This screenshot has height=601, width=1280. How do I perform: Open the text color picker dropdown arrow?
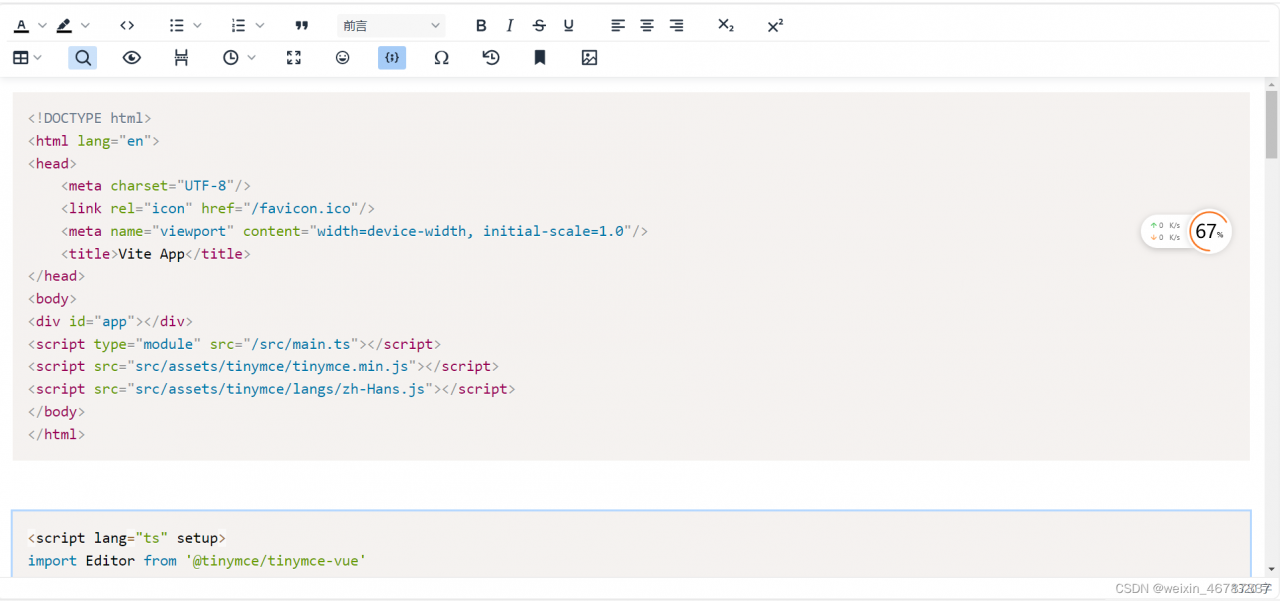tap(42, 25)
